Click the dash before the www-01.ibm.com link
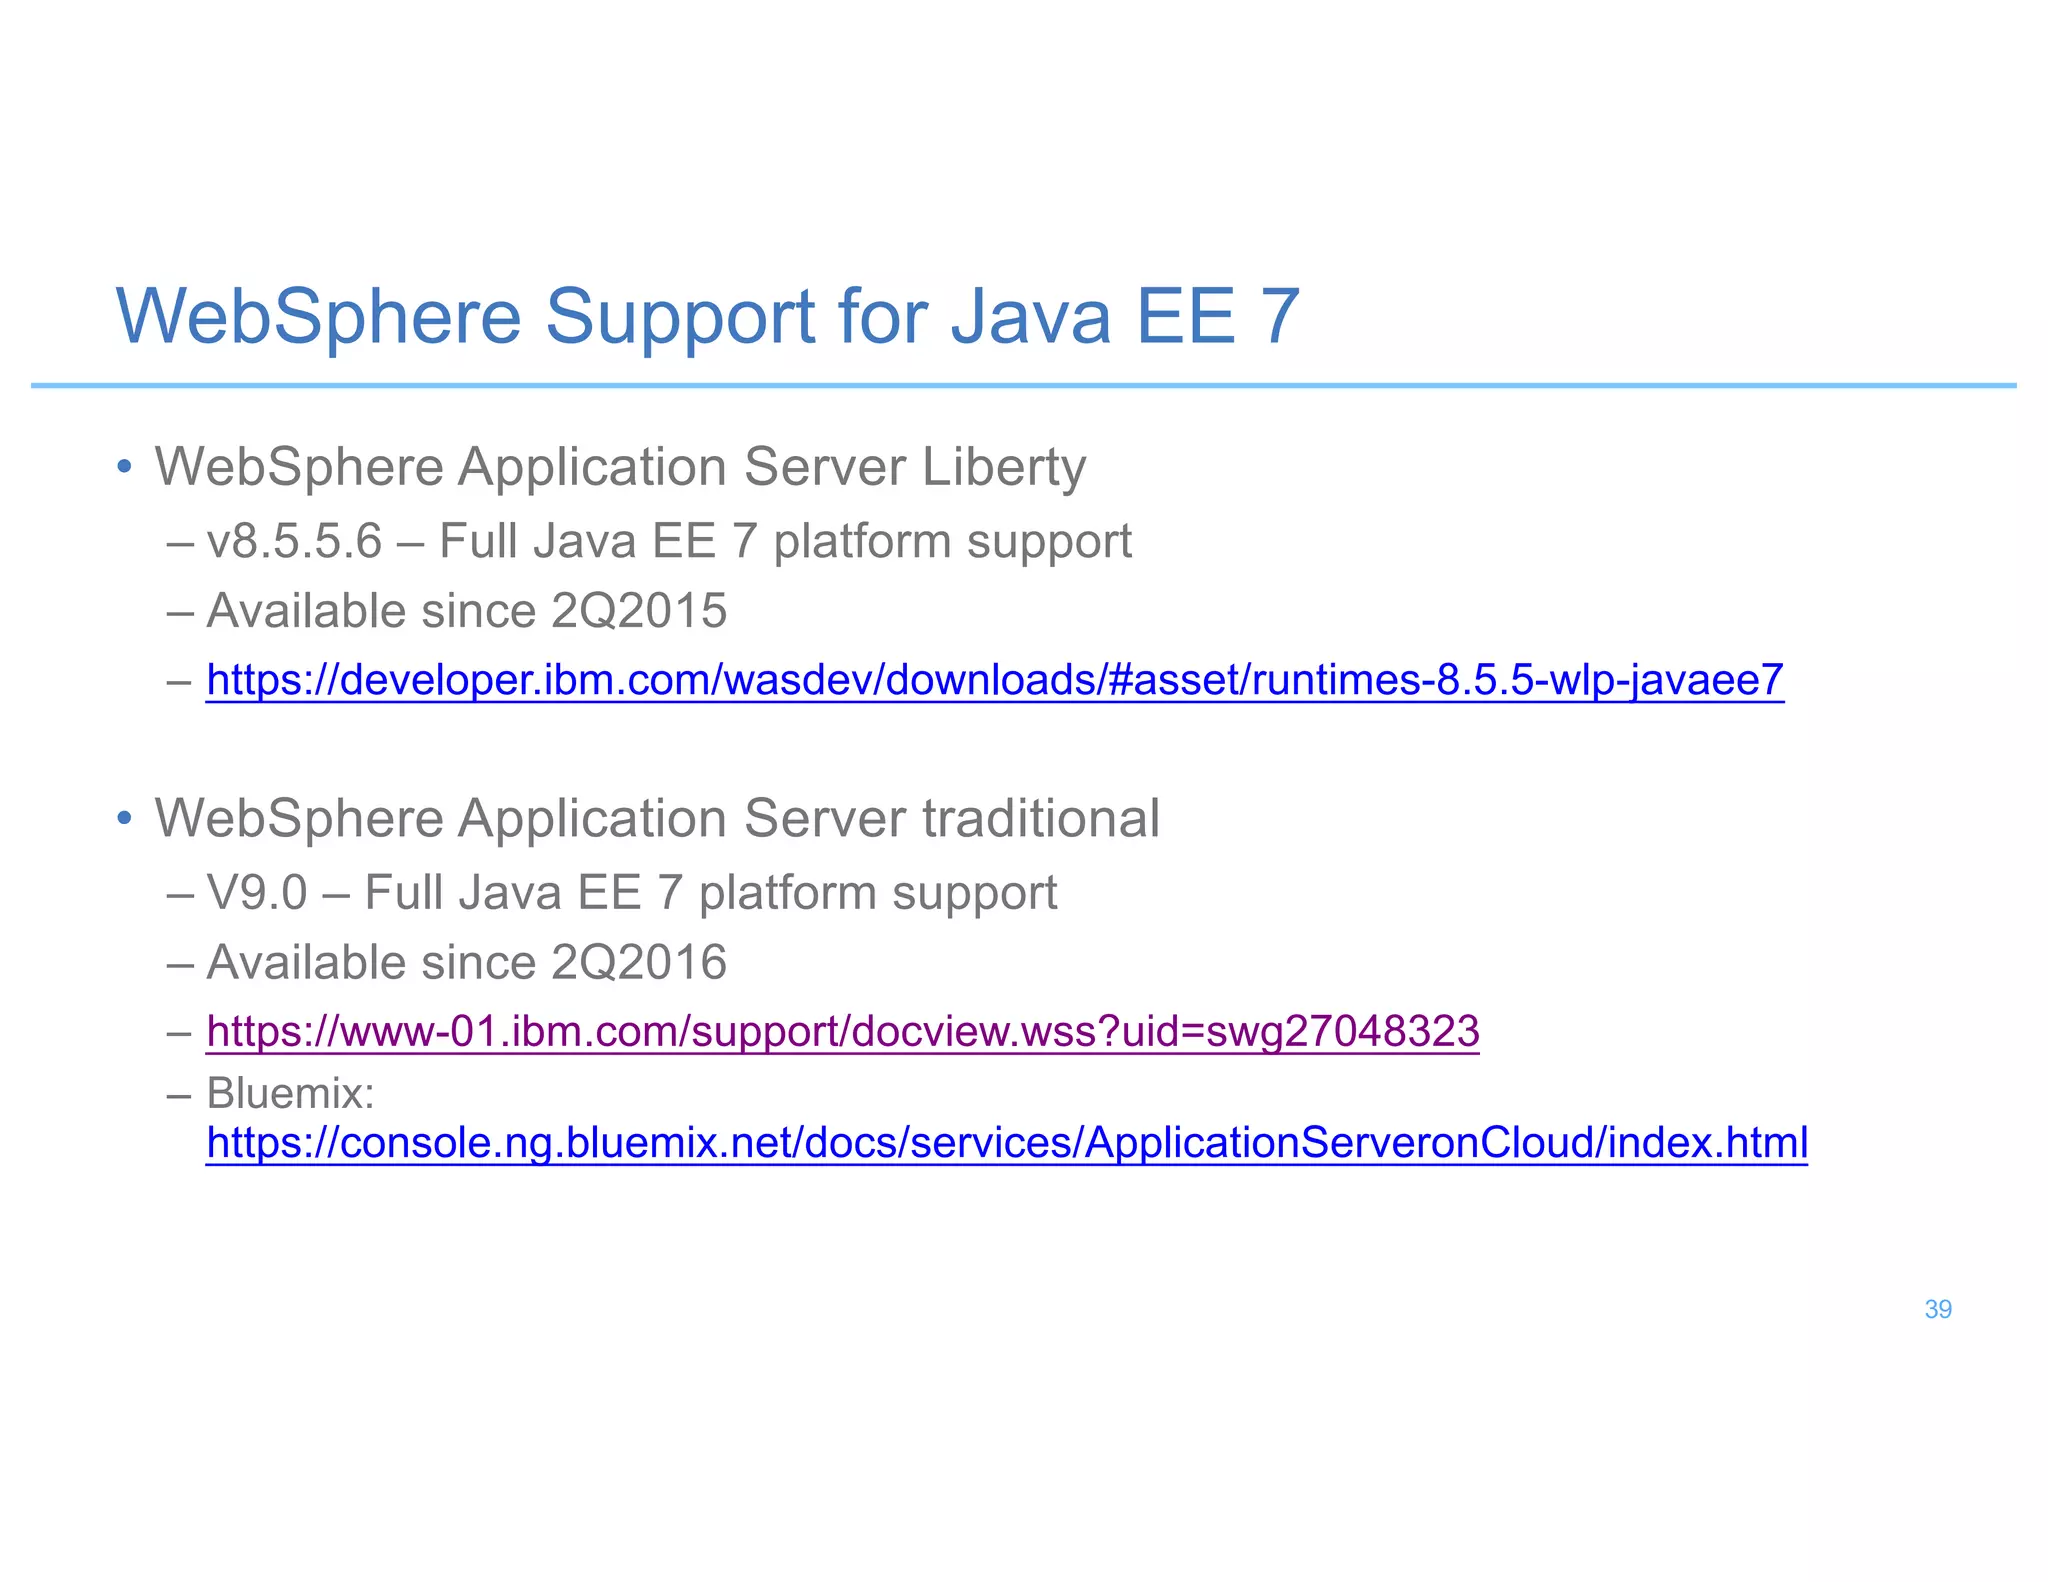The width and height of the screenshot is (2048, 1582). pos(180,1033)
